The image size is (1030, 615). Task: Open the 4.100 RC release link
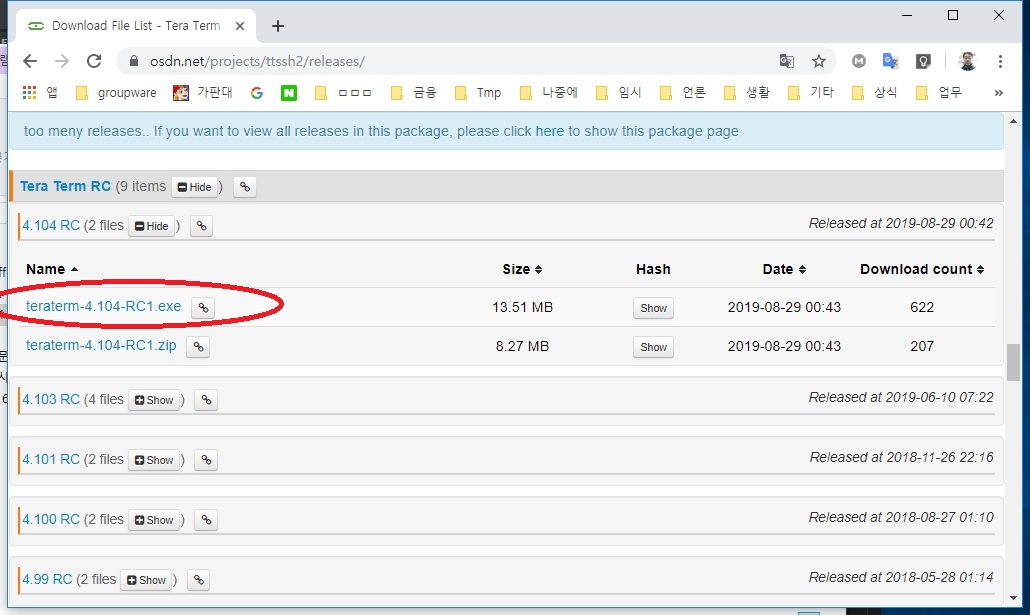pyautogui.click(x=51, y=519)
